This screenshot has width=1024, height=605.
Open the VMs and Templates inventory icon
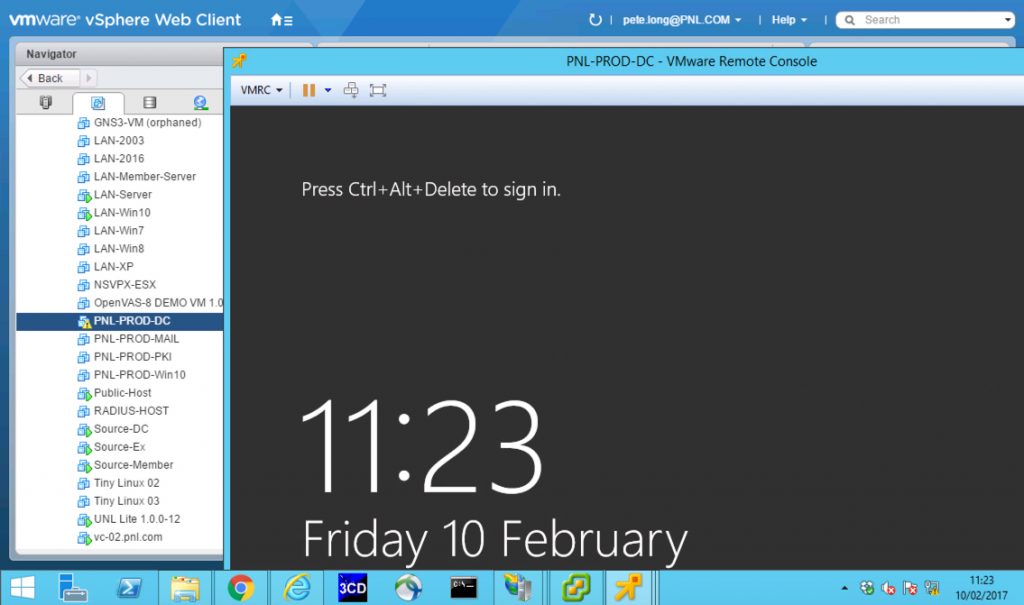coord(97,102)
